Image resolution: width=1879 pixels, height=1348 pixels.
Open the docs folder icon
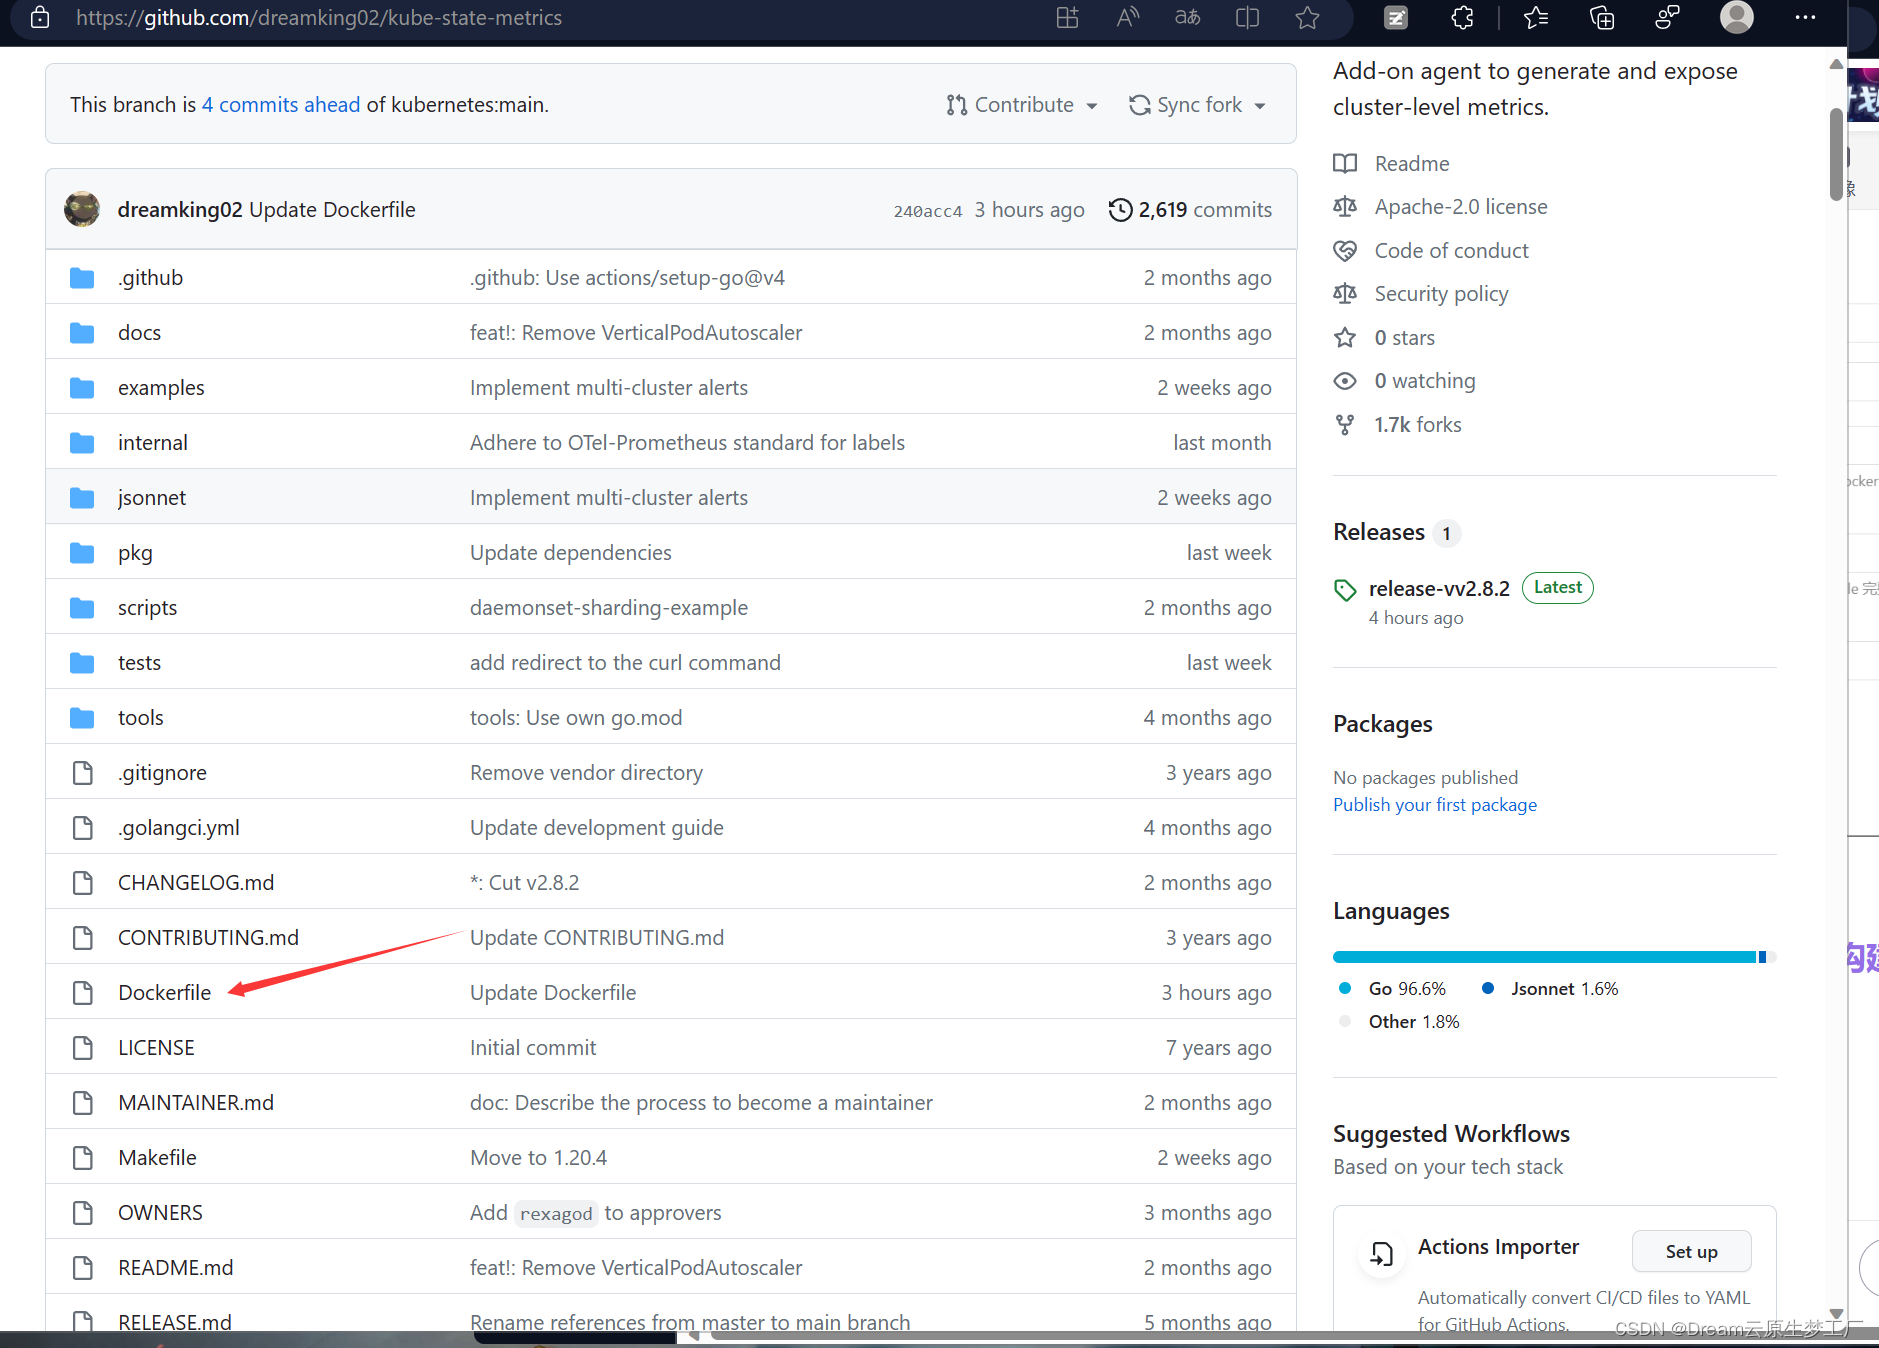[82, 333]
